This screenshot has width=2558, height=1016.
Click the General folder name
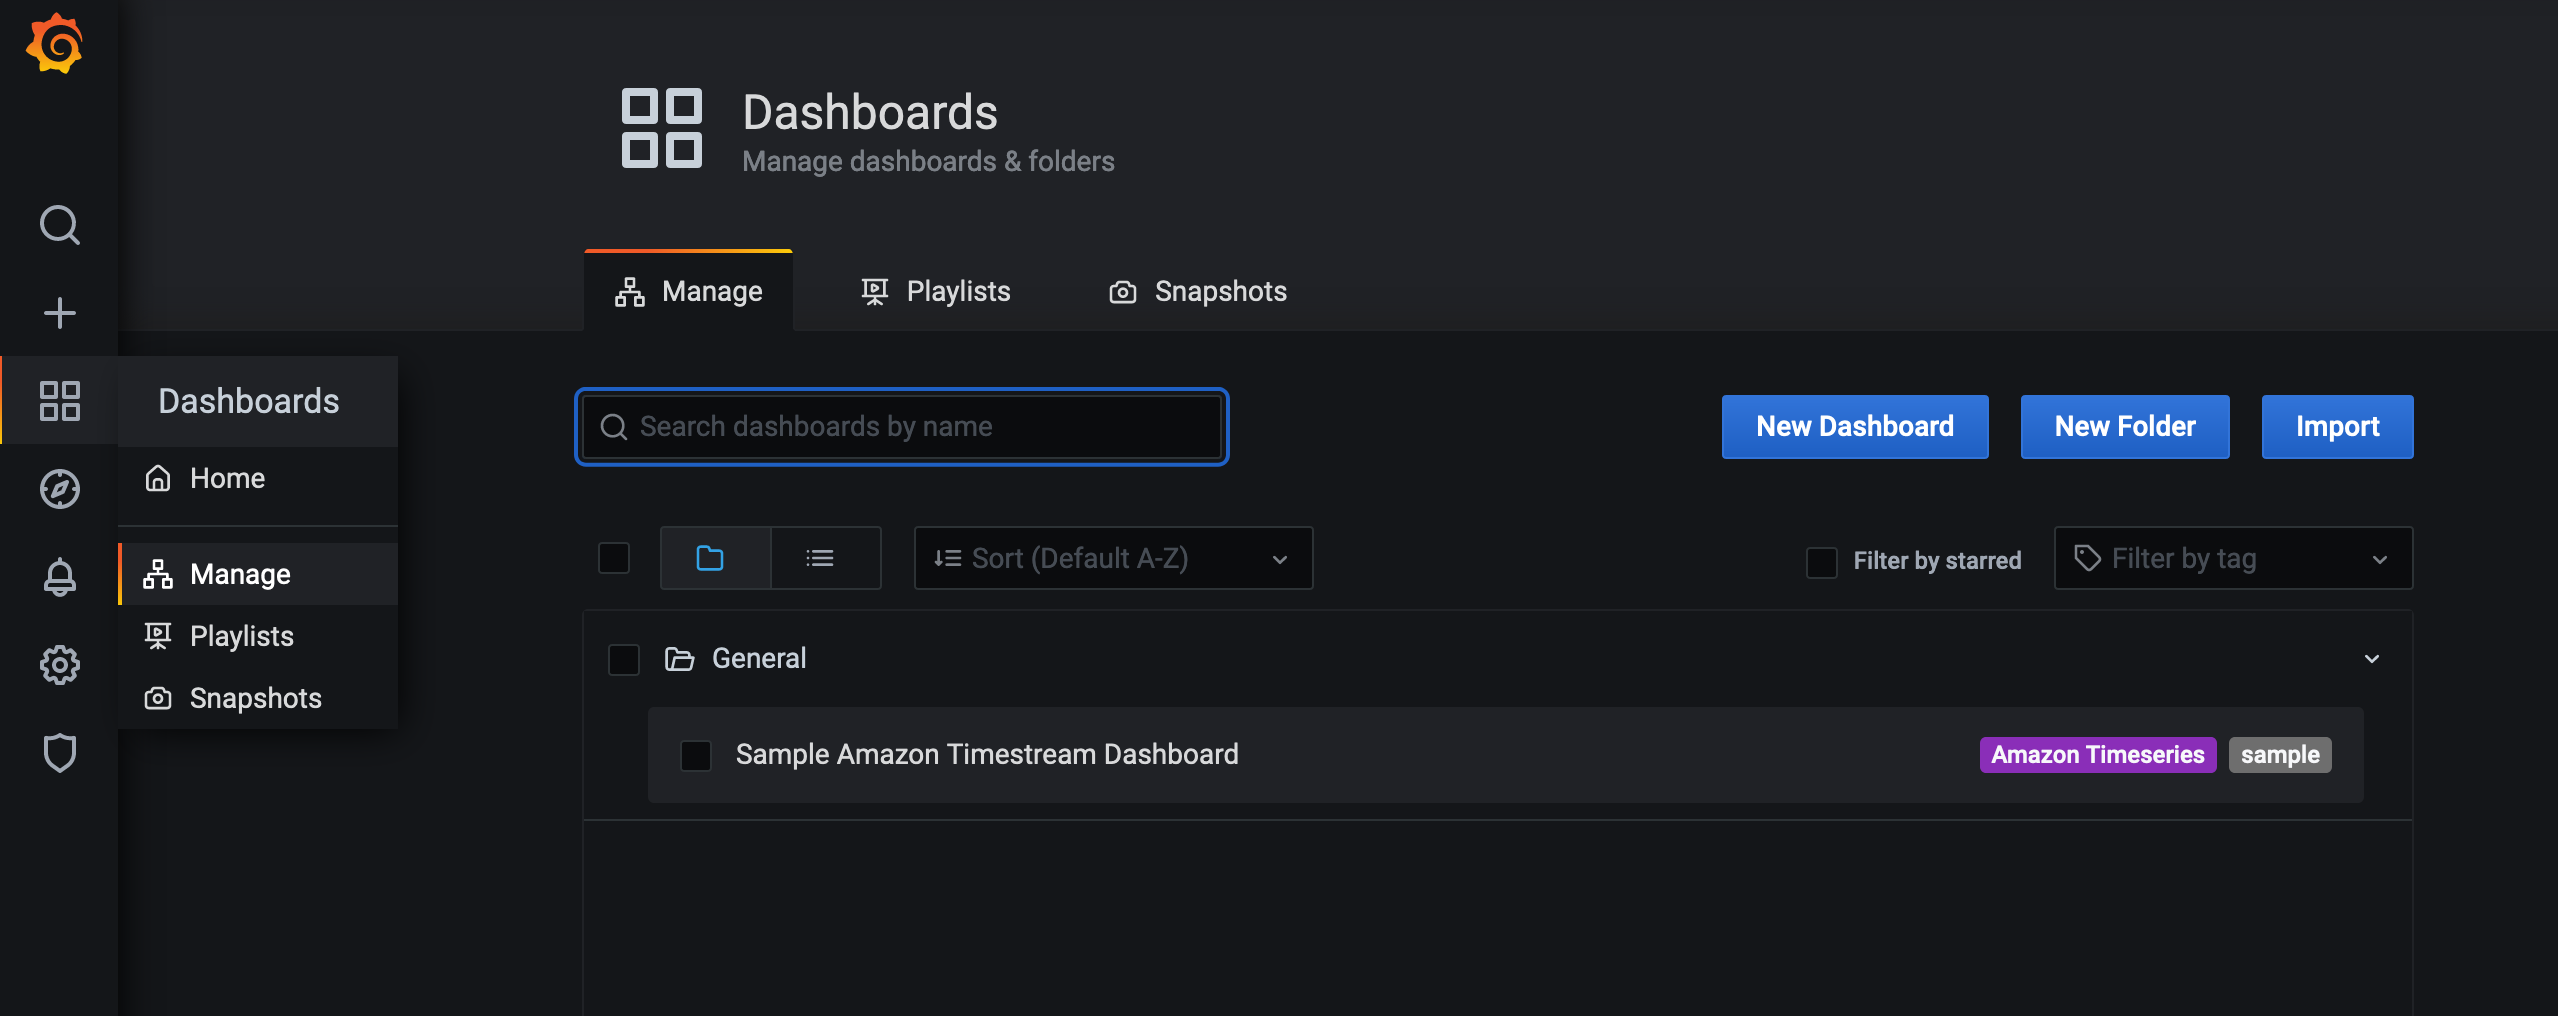pyautogui.click(x=758, y=659)
